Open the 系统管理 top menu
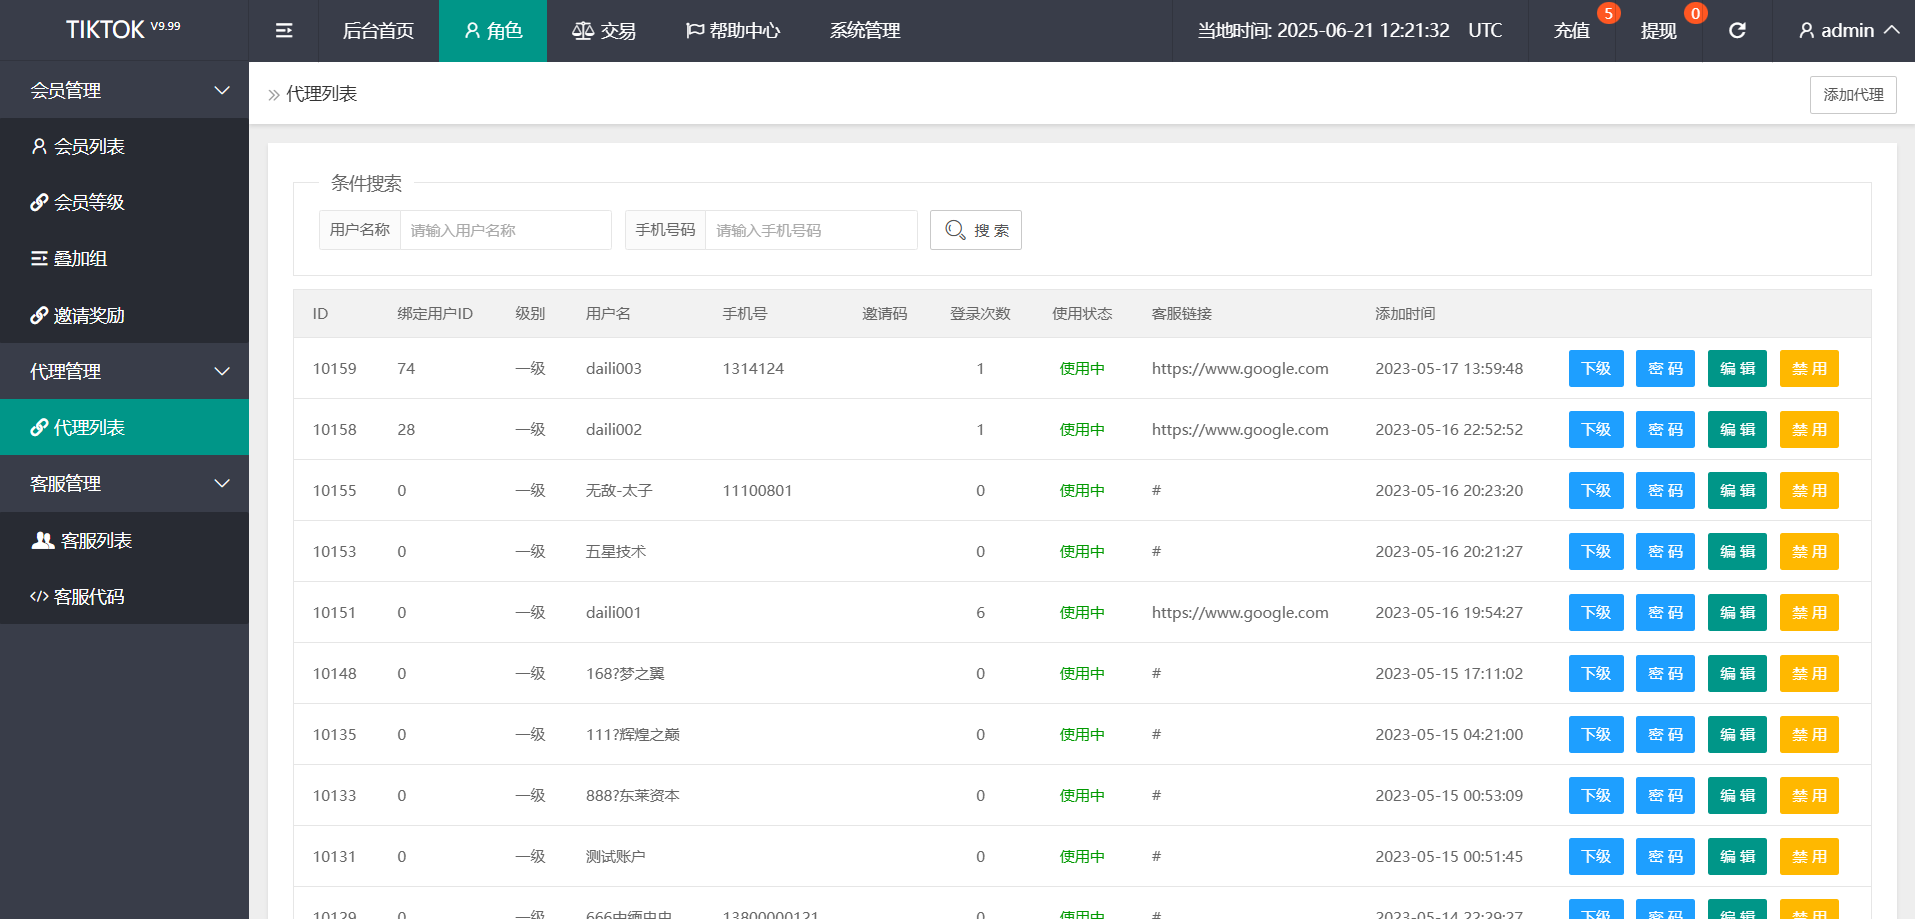This screenshot has width=1915, height=919. coord(865,31)
